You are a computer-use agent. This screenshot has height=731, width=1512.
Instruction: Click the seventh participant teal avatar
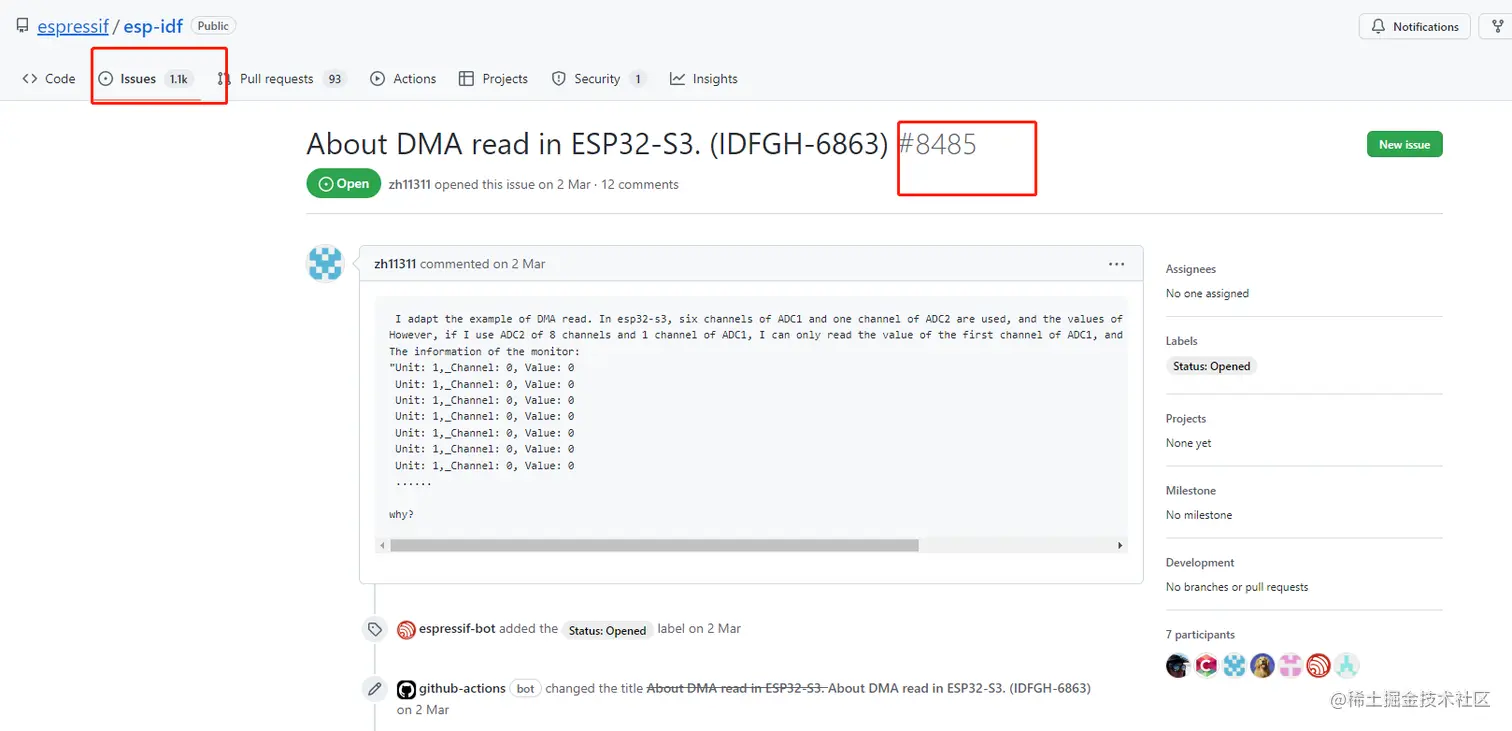coord(1347,665)
